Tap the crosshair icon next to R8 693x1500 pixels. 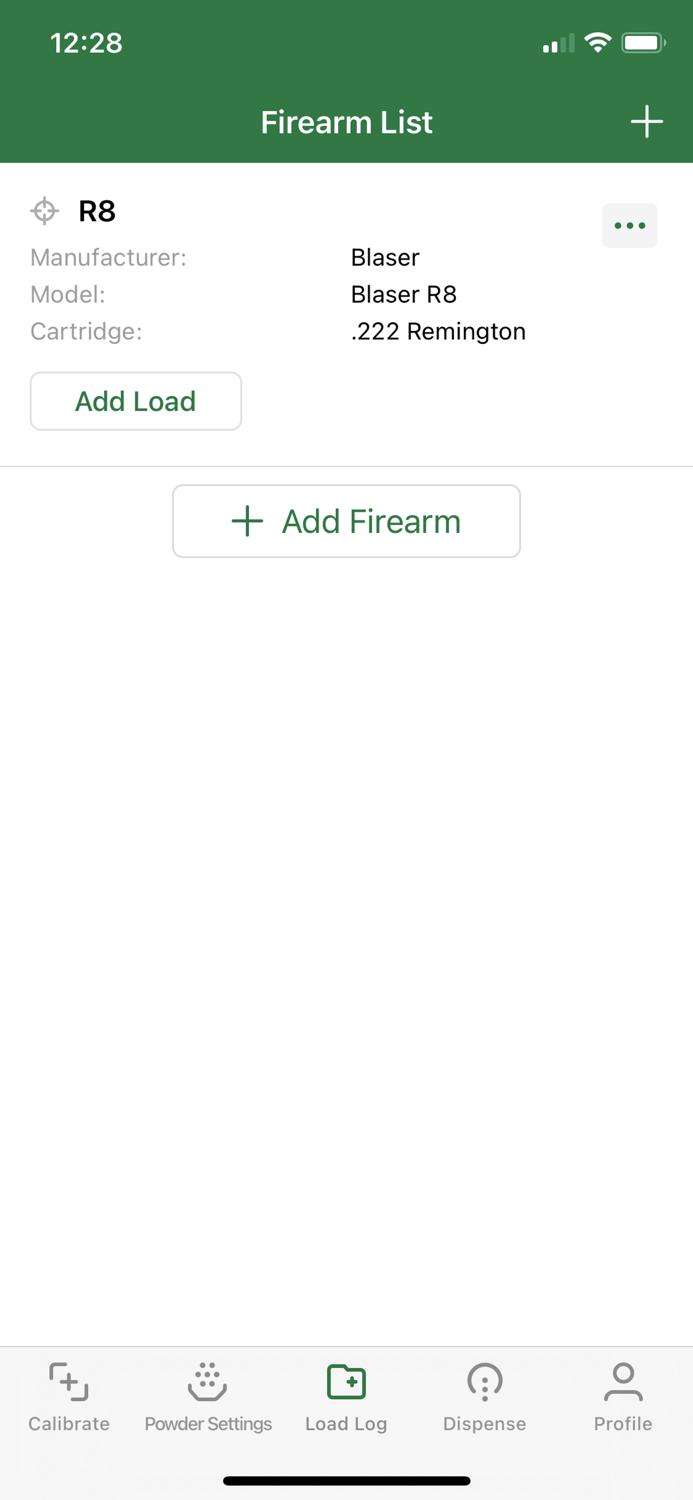click(x=45, y=211)
